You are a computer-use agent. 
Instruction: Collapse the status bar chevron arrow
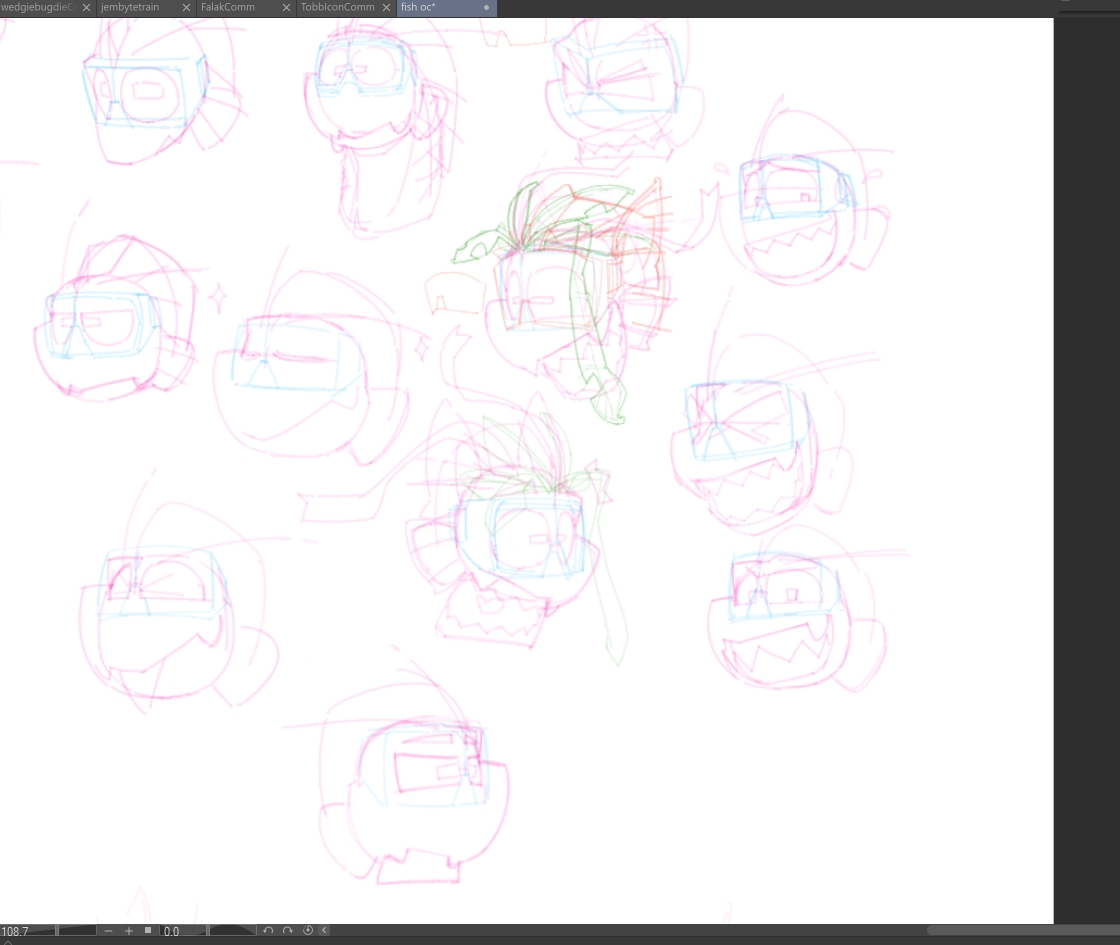[324, 931]
